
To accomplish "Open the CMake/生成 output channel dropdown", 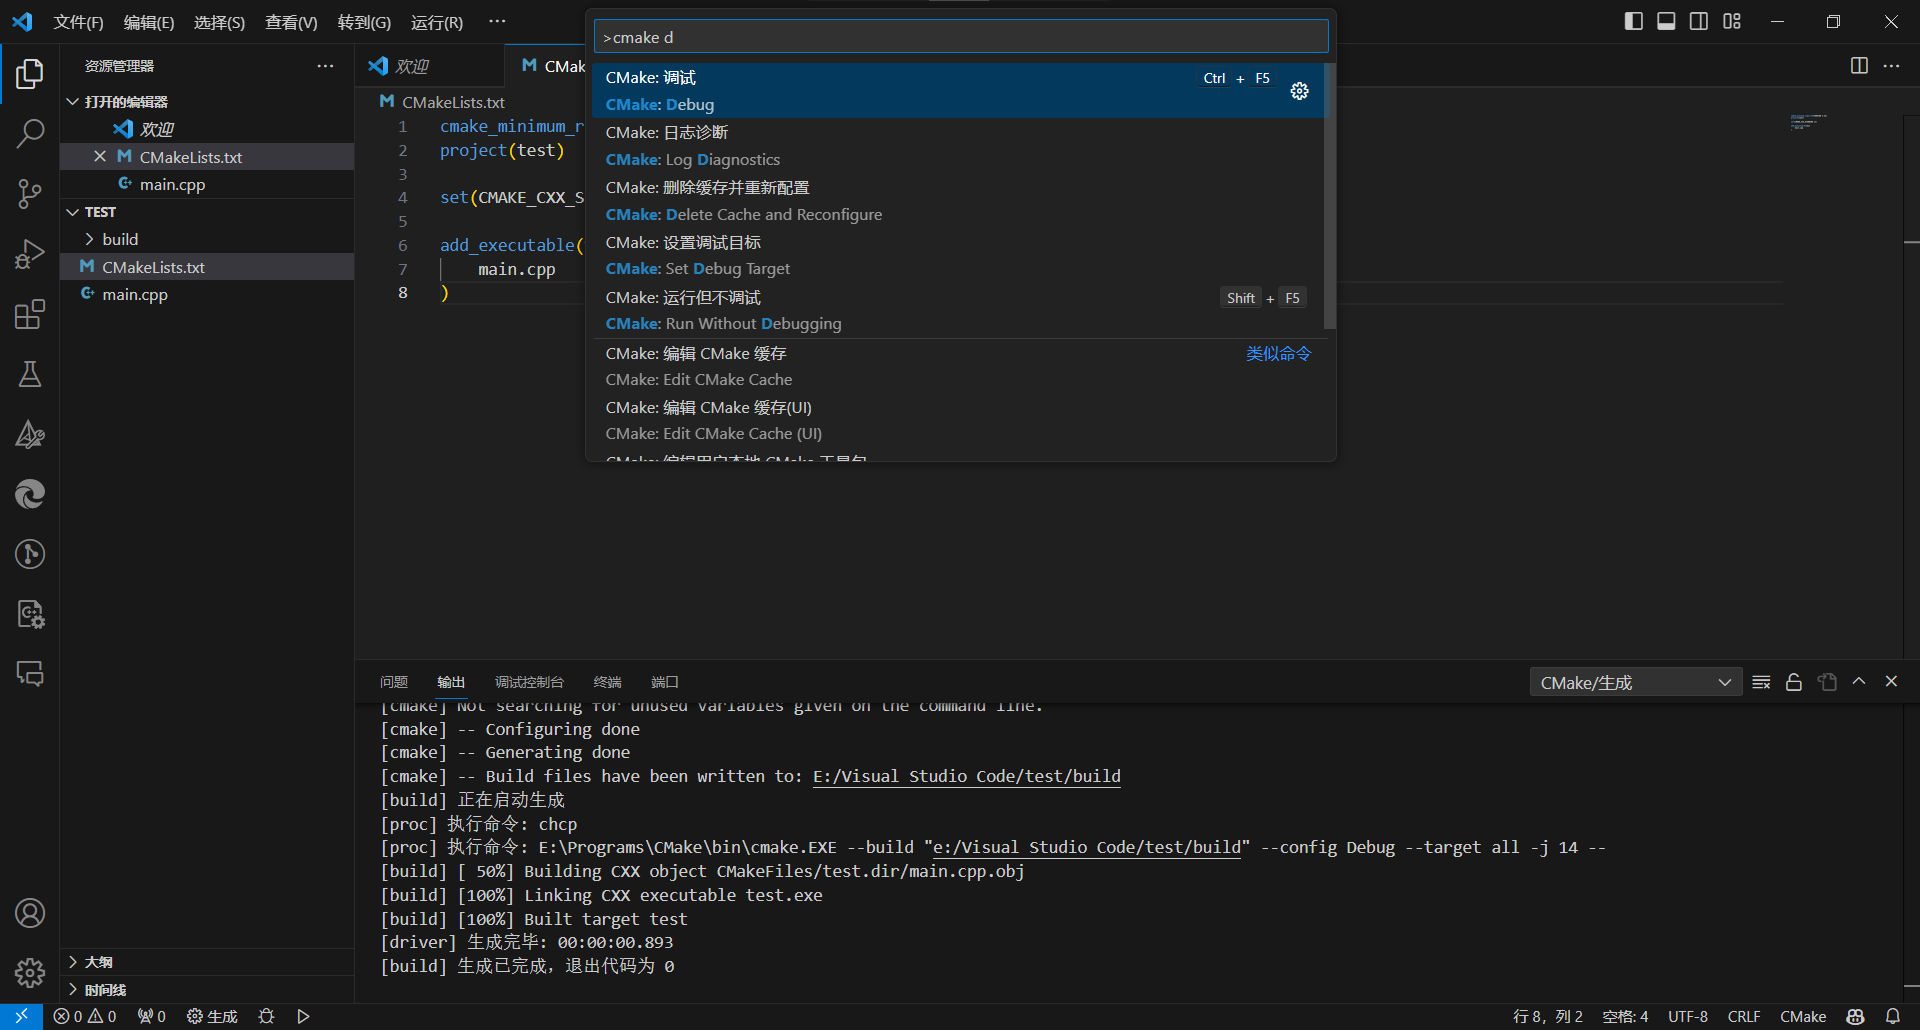I will tap(1635, 682).
